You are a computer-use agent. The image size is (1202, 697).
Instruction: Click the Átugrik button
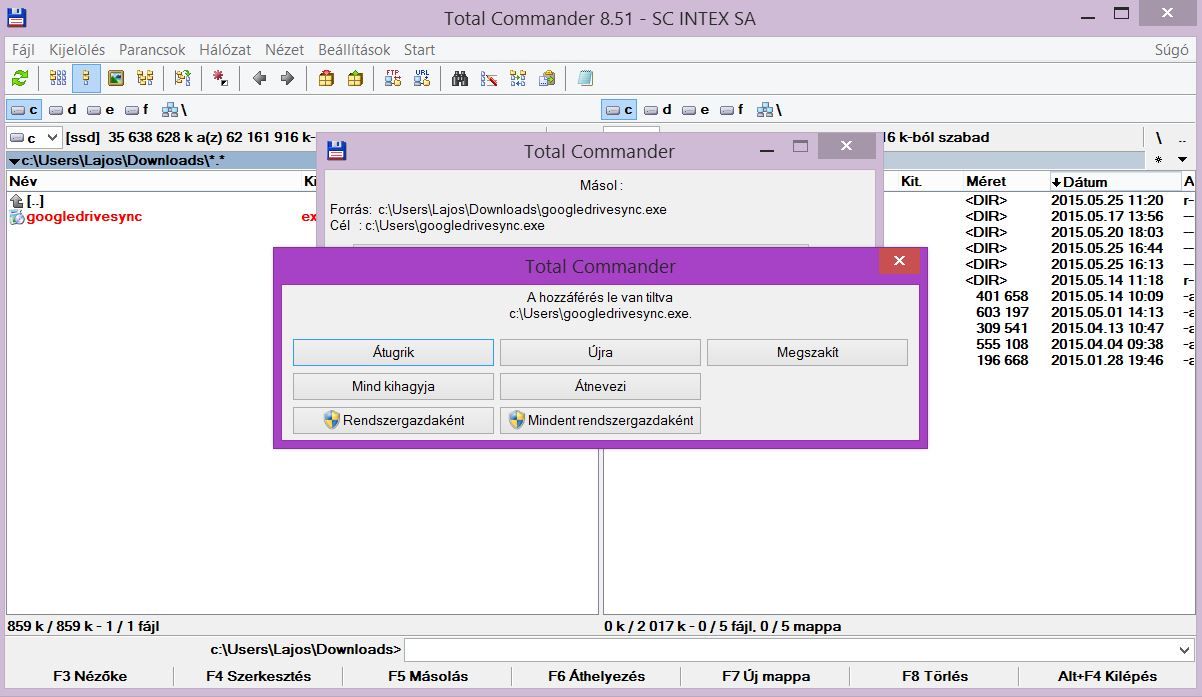click(x=393, y=352)
